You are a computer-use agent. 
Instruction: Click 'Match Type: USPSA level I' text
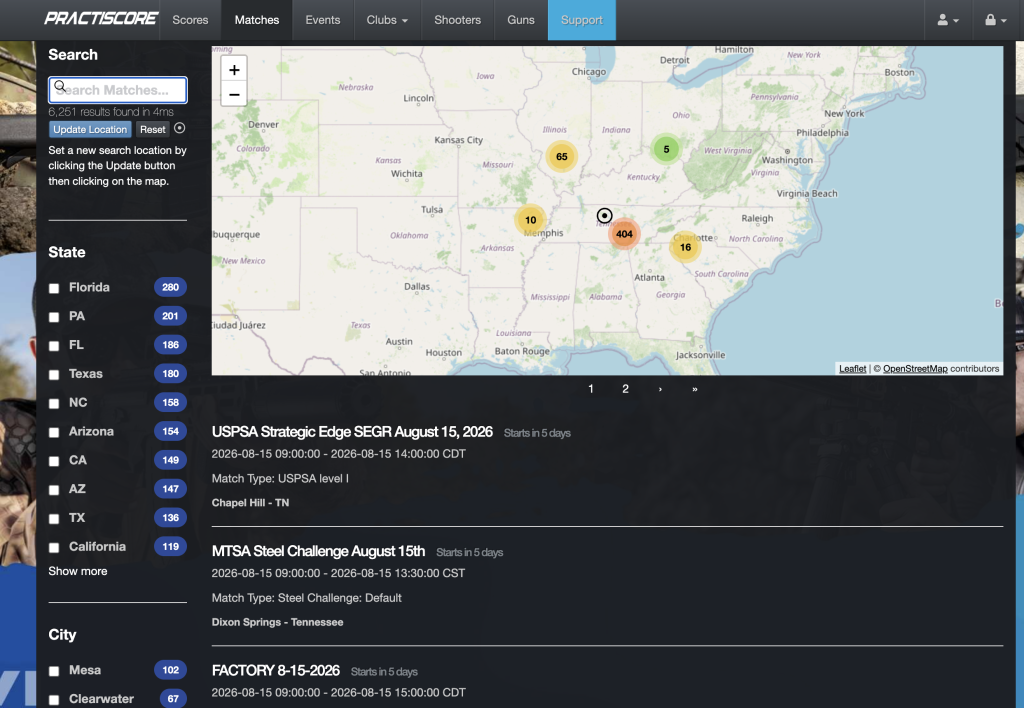click(x=280, y=478)
